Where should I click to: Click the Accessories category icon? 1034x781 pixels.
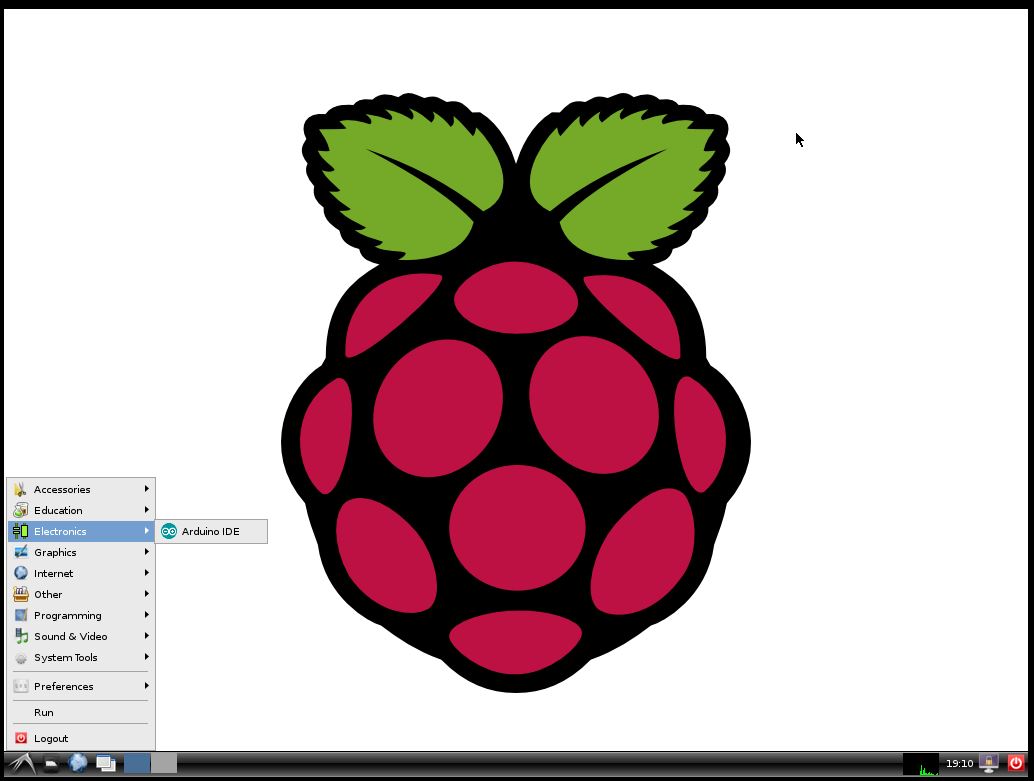(x=20, y=489)
